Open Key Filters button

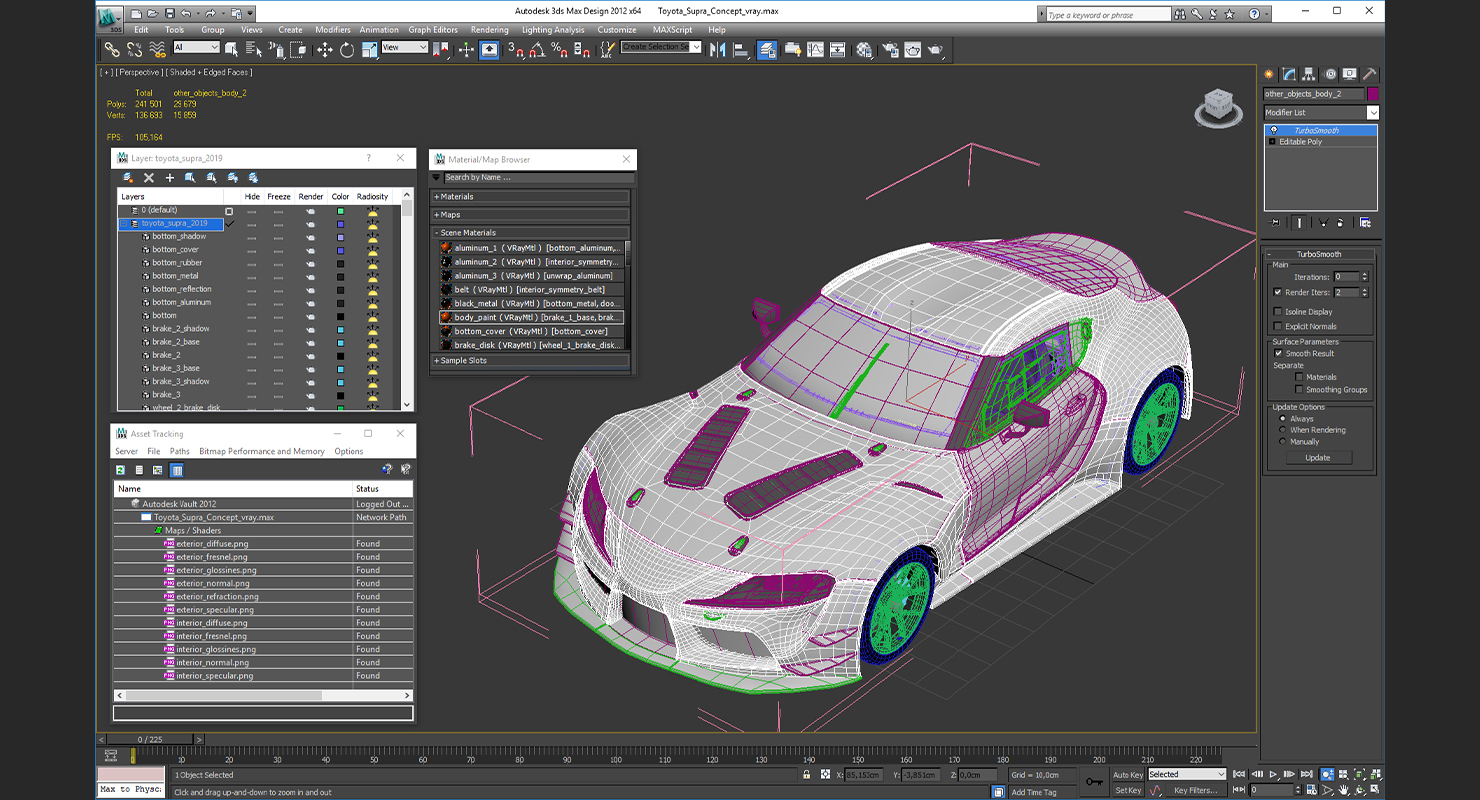(x=1195, y=790)
